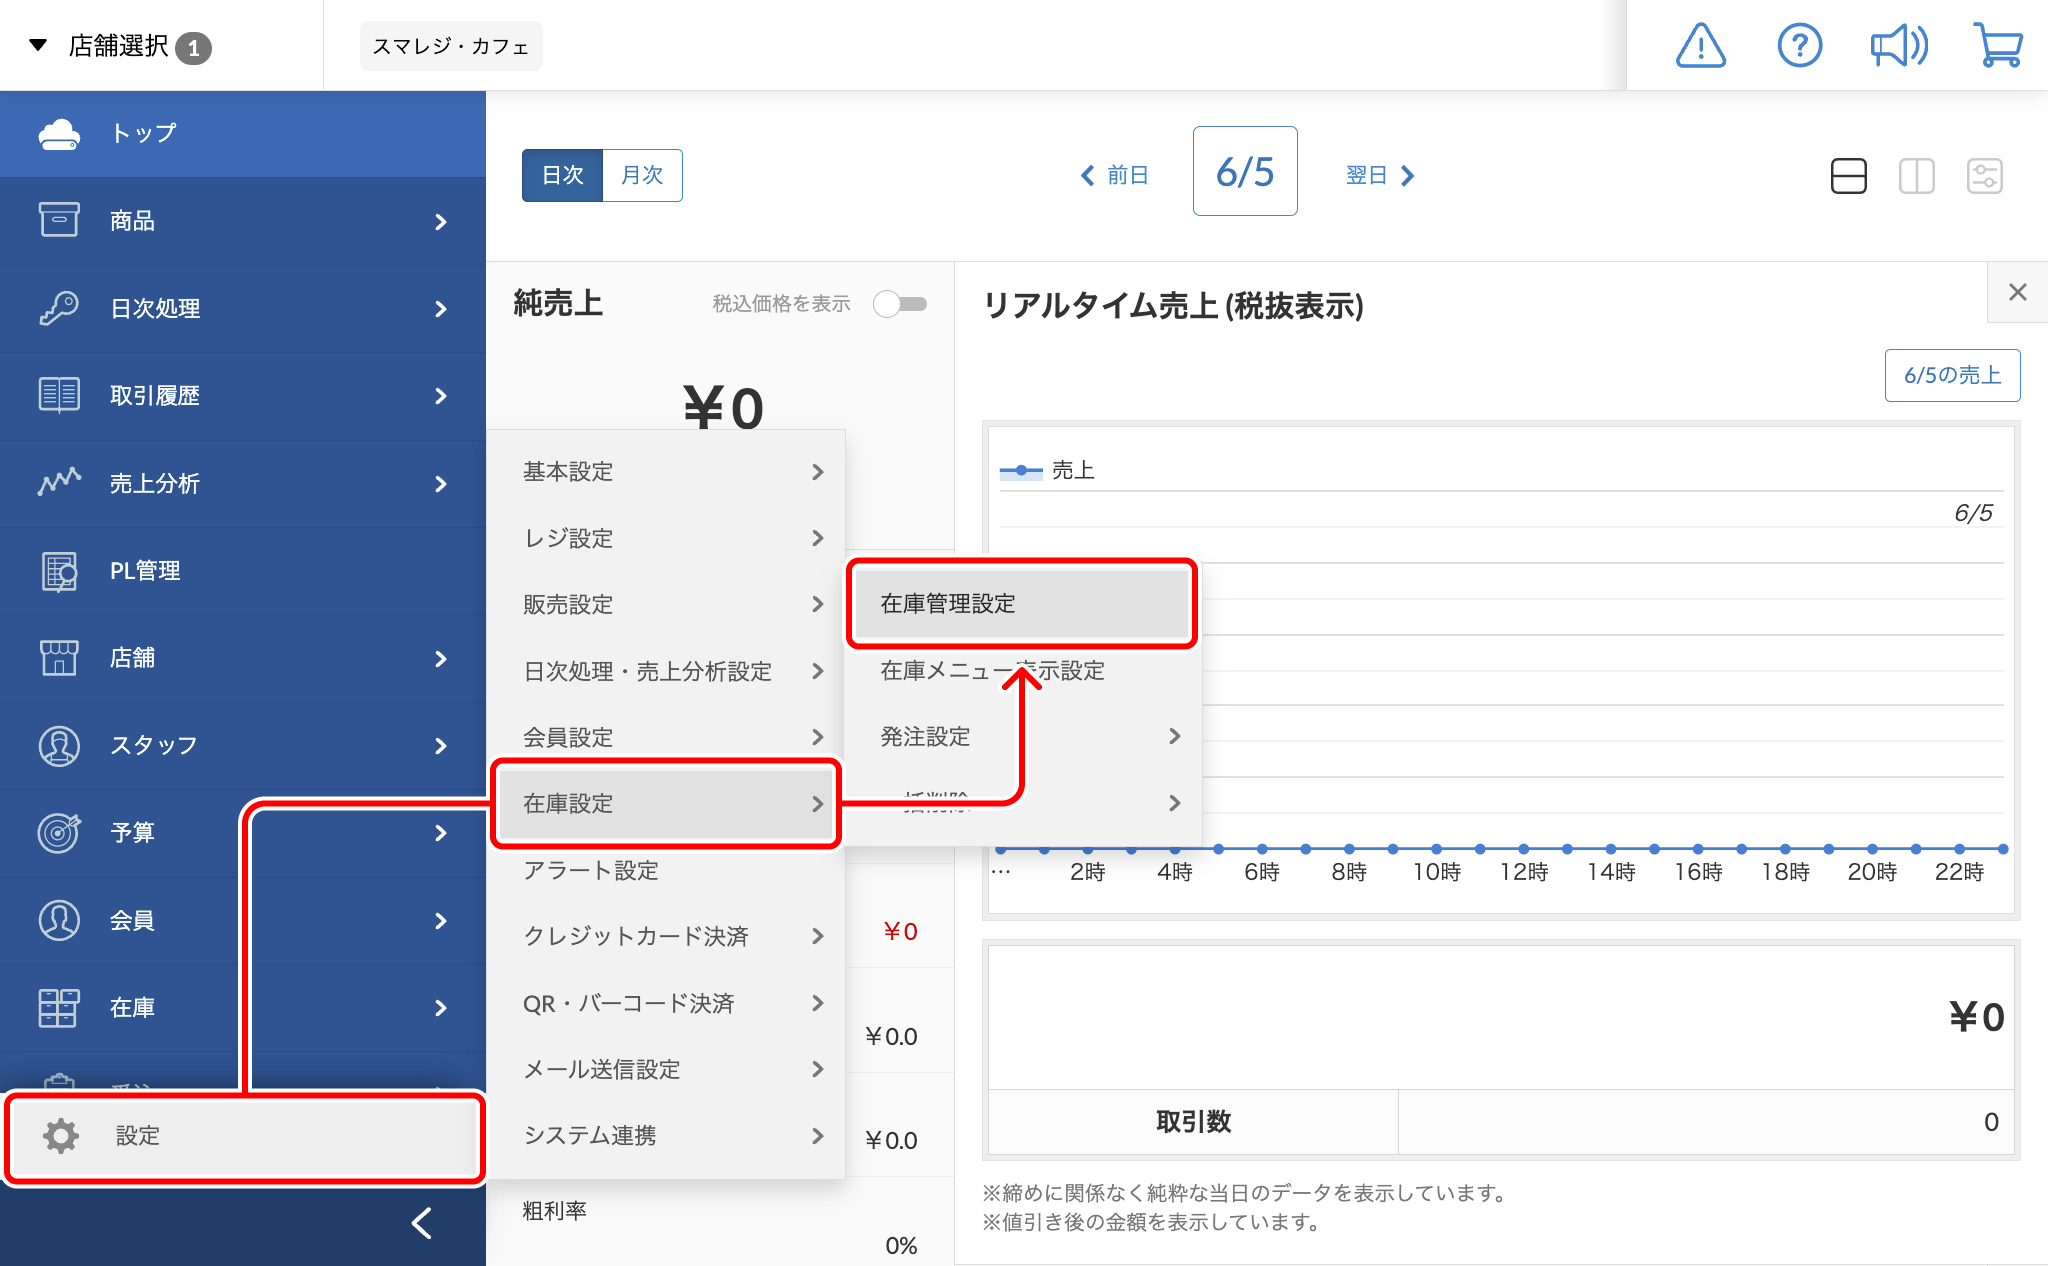Click the shelf icon beside 在庫
2048x1266 pixels.
click(x=59, y=1008)
